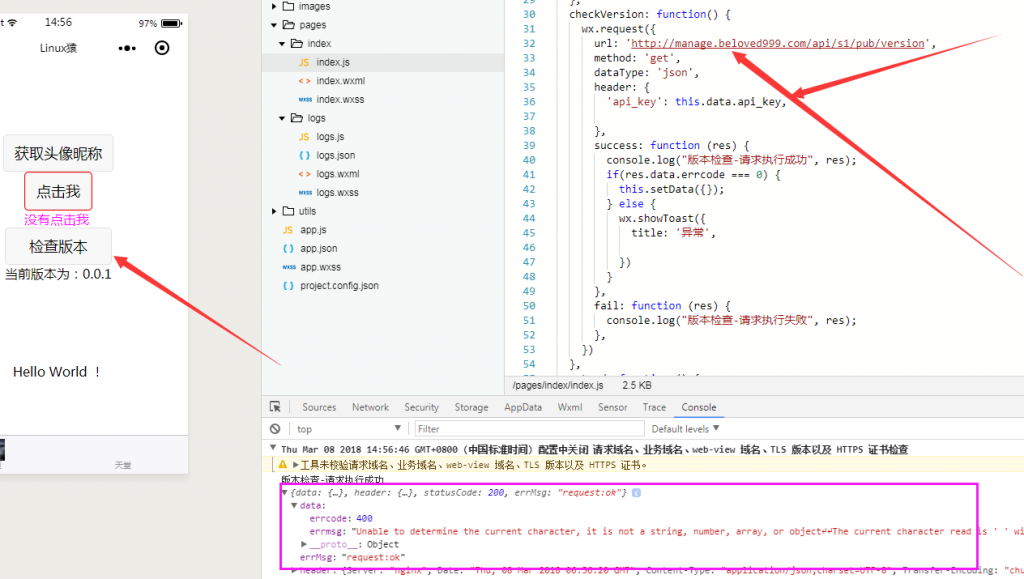Activate the inspect element picker icon

tap(275, 407)
